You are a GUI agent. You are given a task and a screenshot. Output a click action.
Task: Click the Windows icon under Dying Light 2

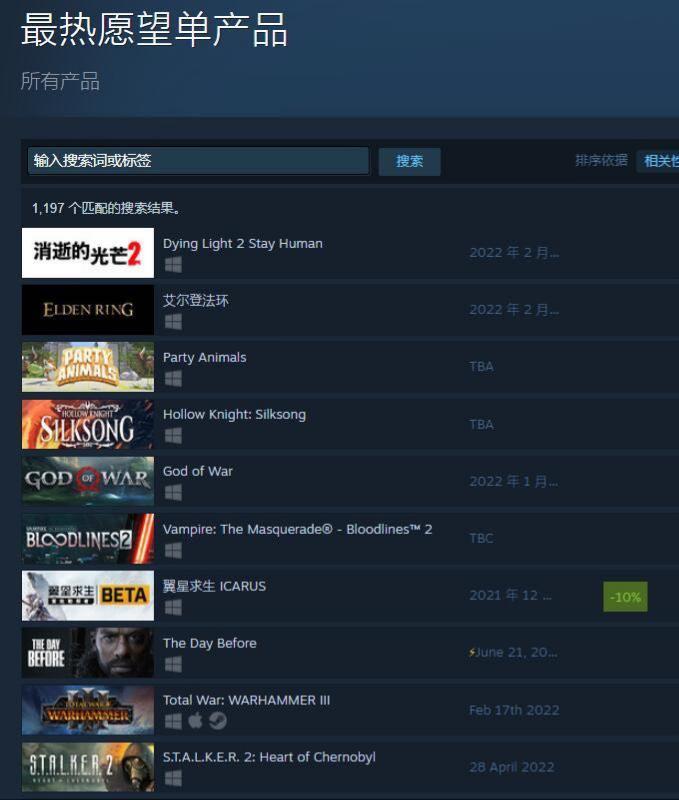coord(173,264)
